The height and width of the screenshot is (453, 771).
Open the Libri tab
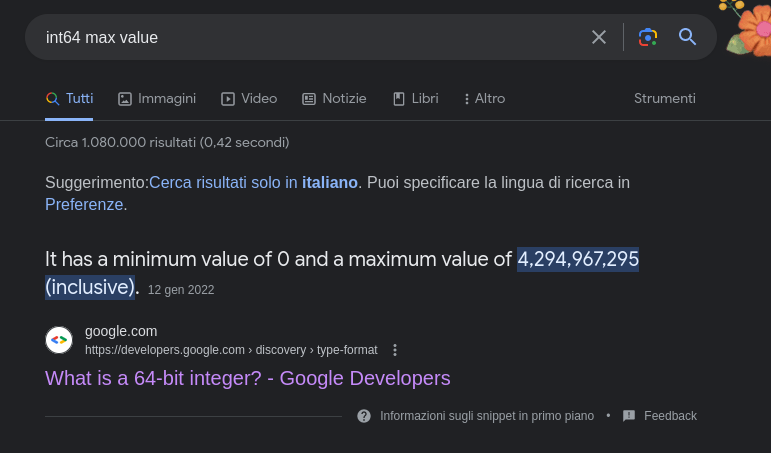(415, 98)
